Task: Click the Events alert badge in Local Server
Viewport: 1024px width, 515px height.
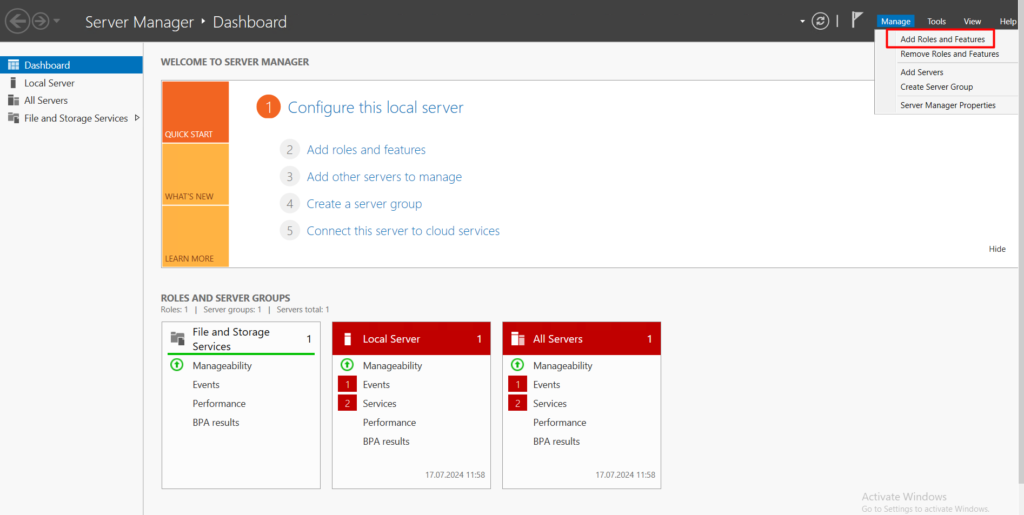Action: [x=347, y=384]
